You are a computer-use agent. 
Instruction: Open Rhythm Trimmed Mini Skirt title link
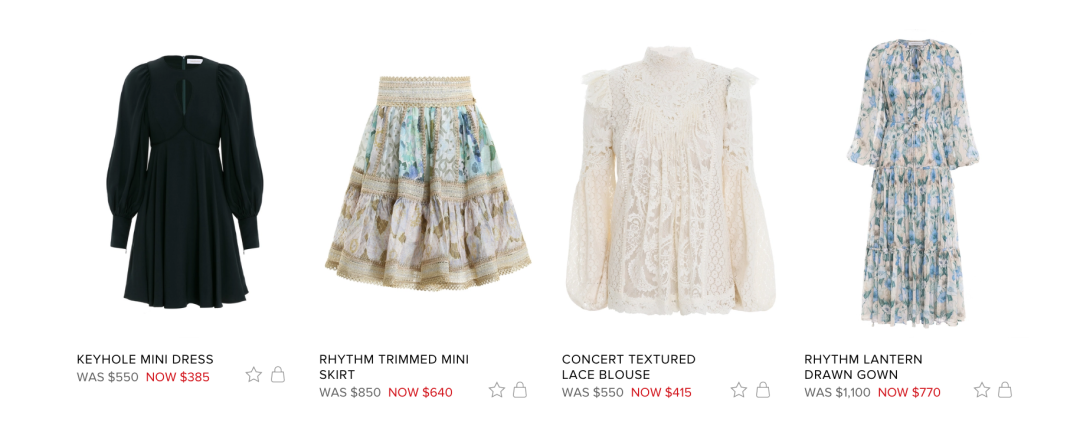point(394,367)
